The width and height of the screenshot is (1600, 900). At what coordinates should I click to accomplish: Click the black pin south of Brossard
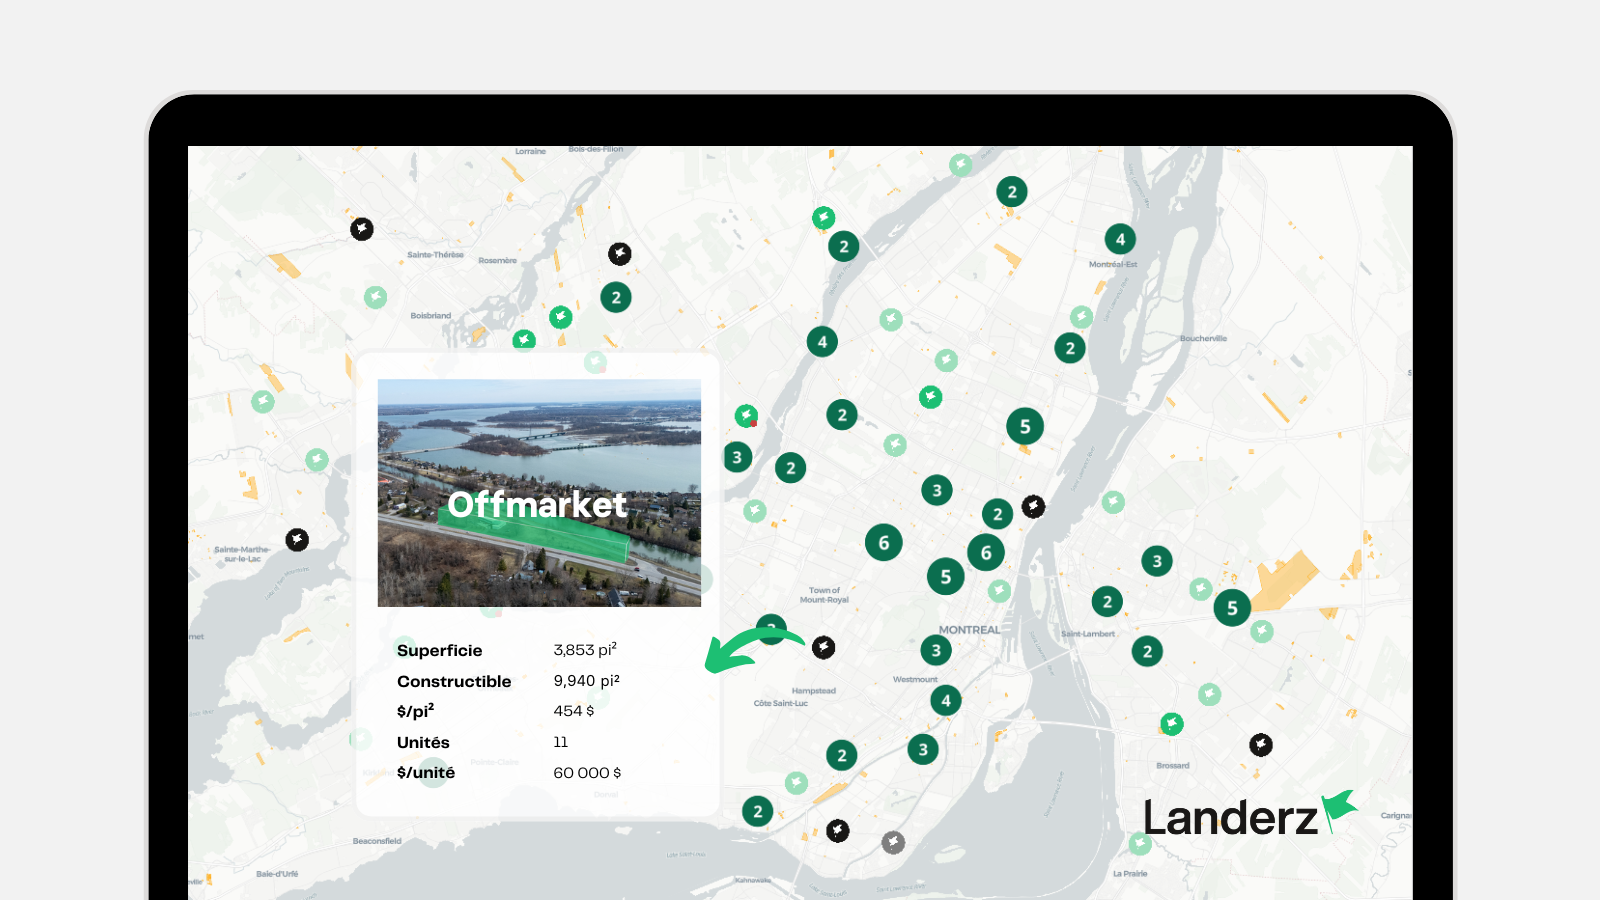1259,745
